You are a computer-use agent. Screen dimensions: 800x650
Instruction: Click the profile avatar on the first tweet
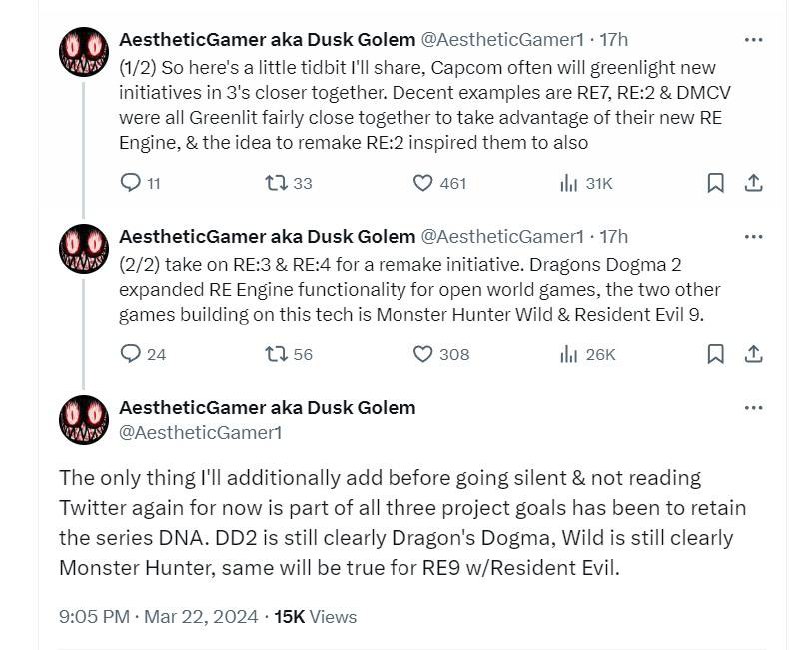coord(83,49)
